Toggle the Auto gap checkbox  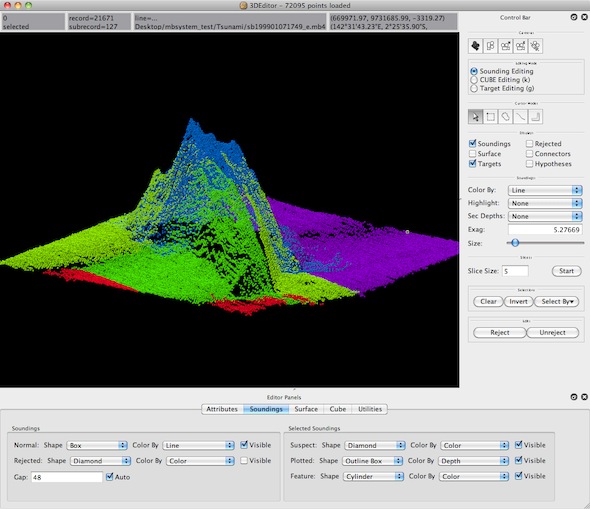tap(109, 477)
